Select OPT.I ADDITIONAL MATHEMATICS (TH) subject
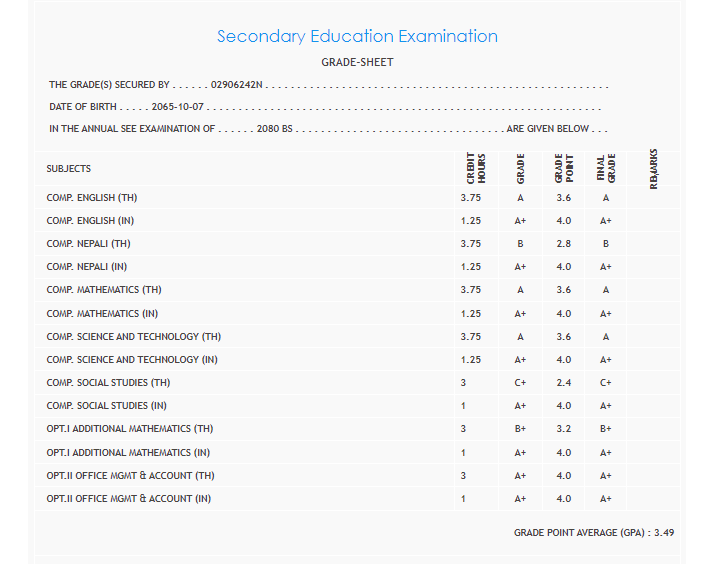709x564 pixels. 130,429
